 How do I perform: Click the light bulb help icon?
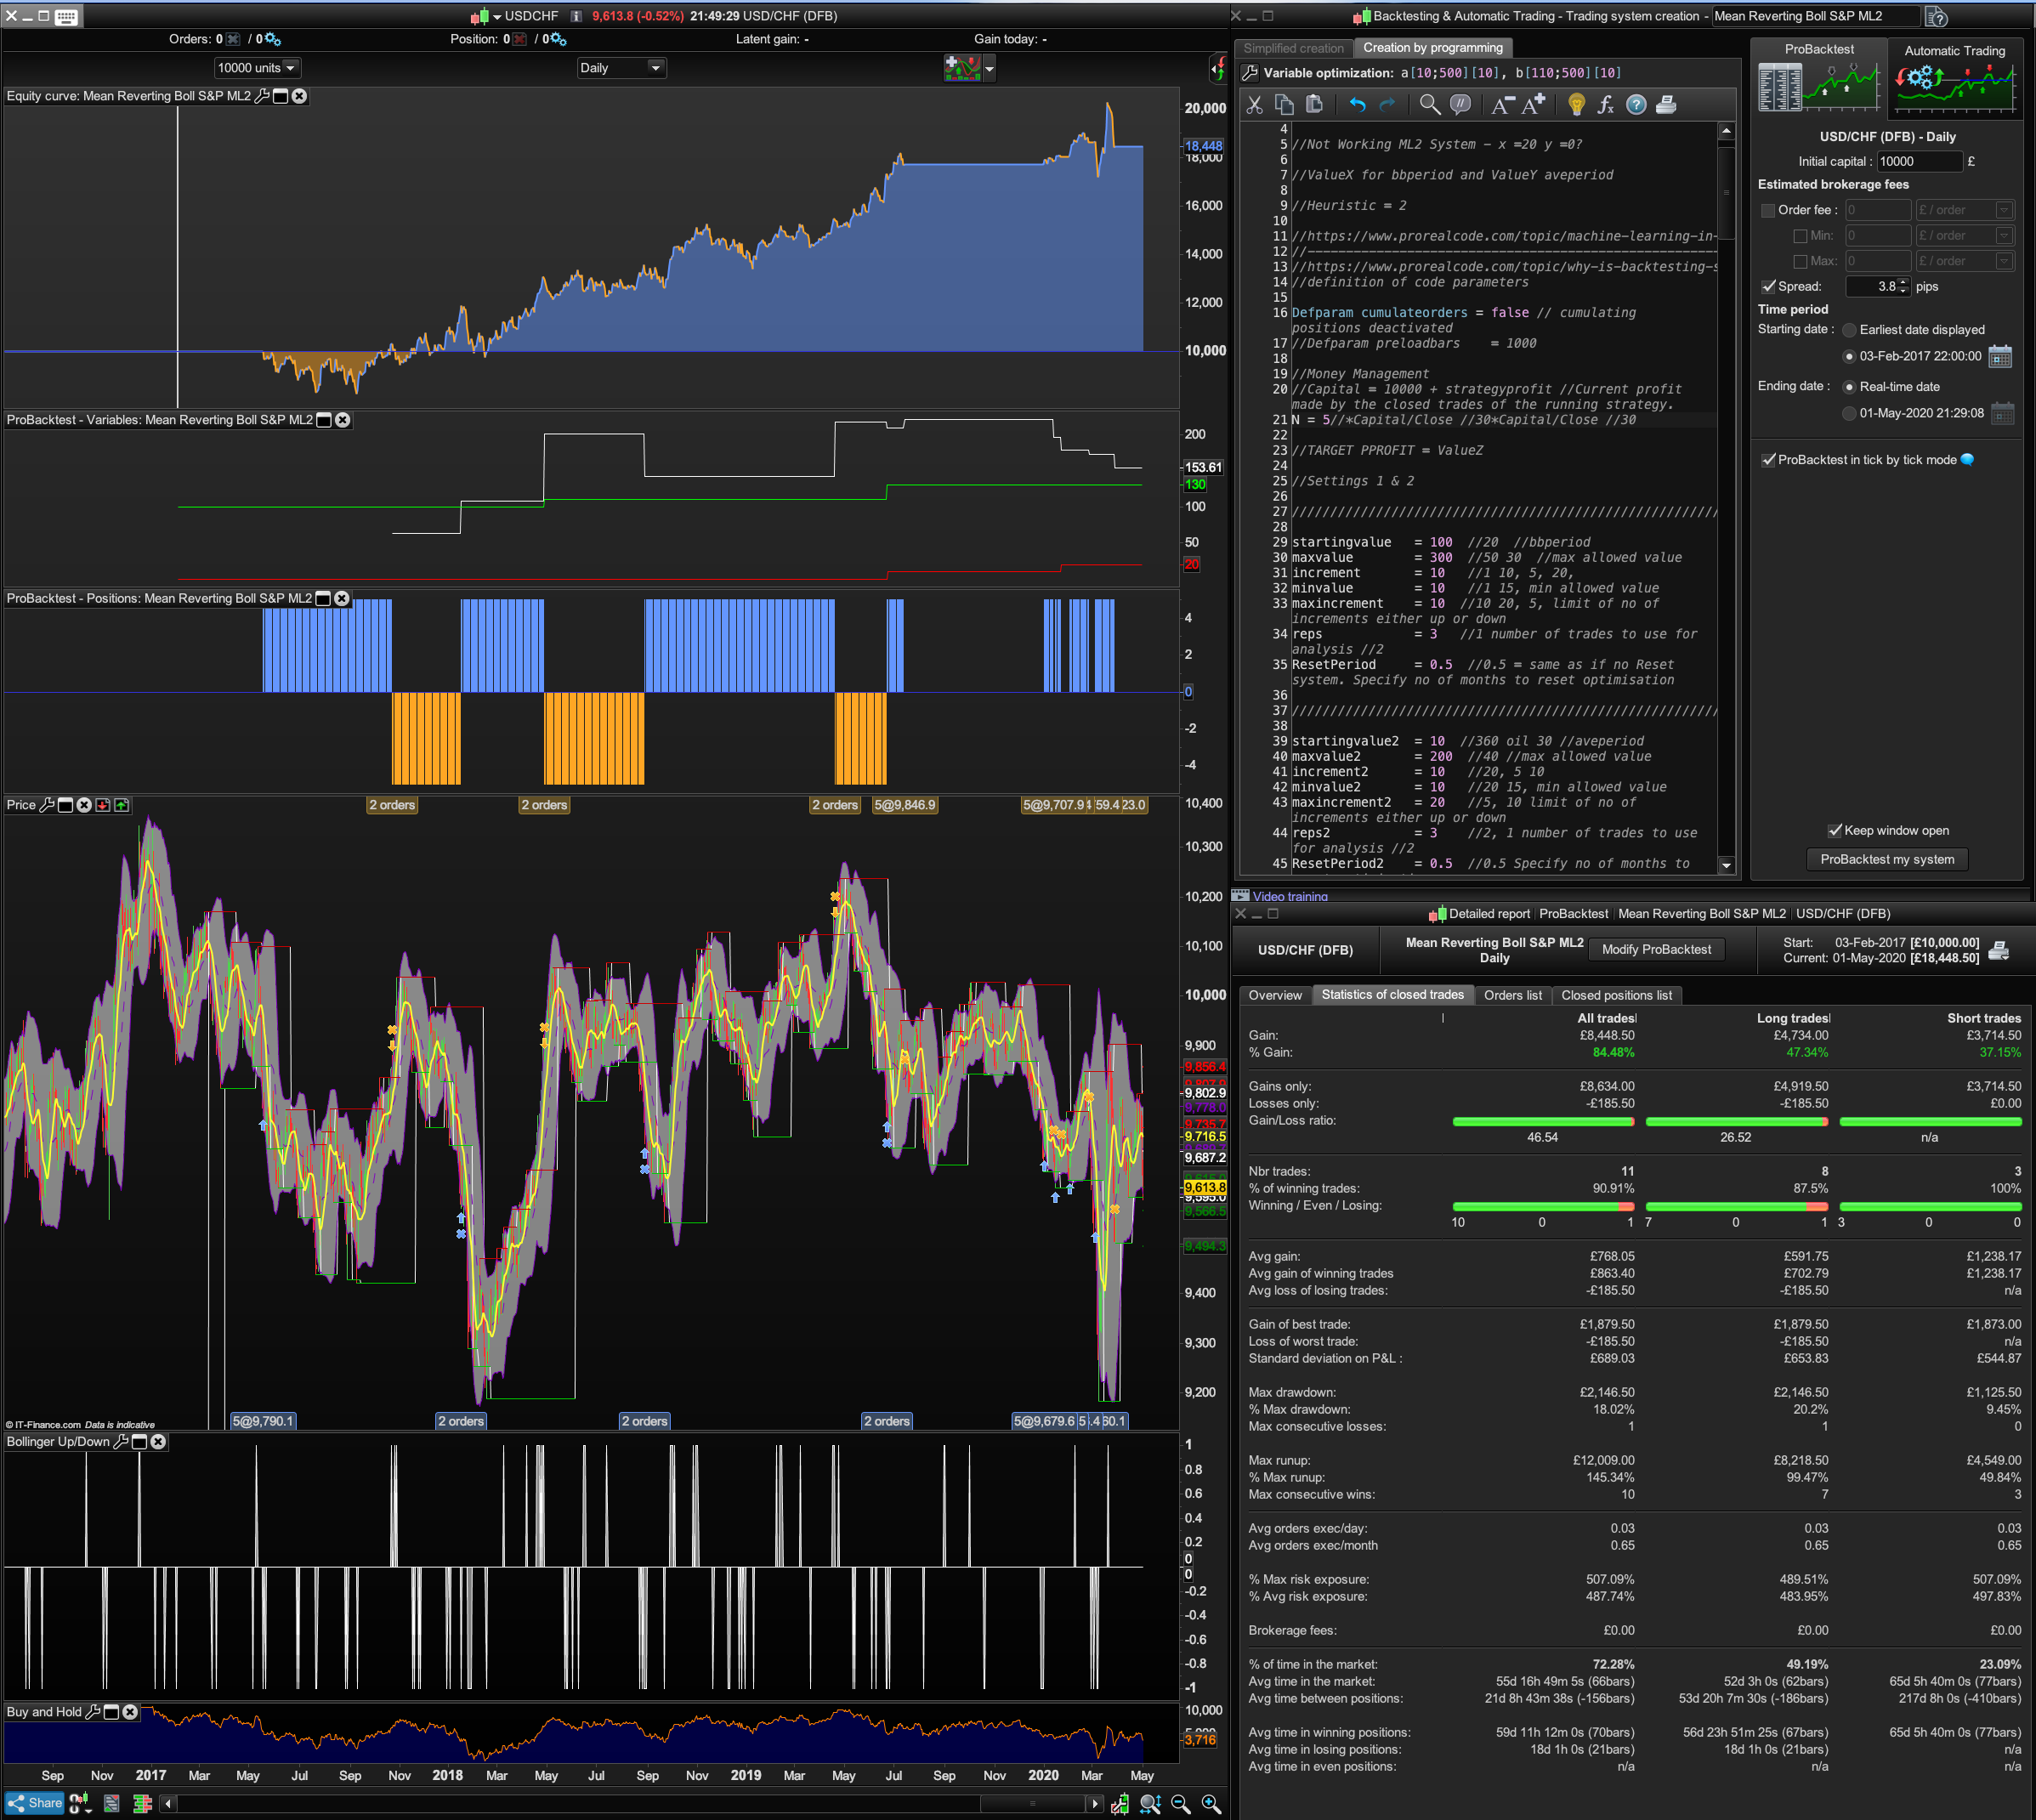(1577, 105)
